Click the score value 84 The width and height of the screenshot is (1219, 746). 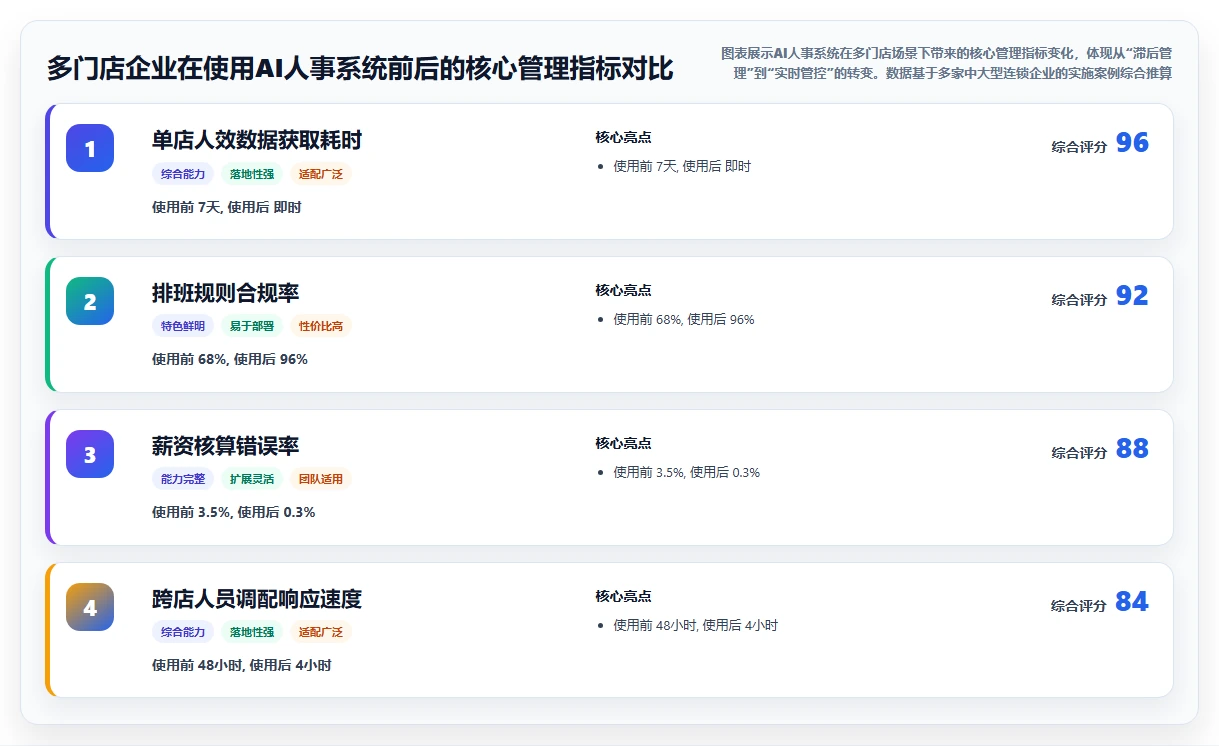[1132, 602]
